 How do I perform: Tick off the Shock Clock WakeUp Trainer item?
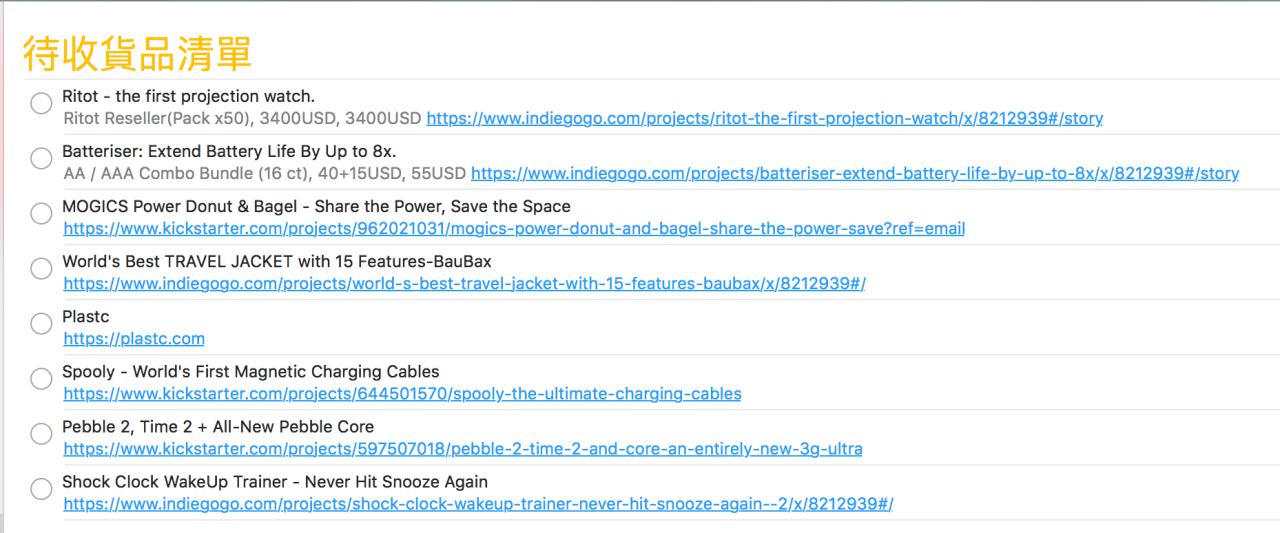pyautogui.click(x=41, y=489)
